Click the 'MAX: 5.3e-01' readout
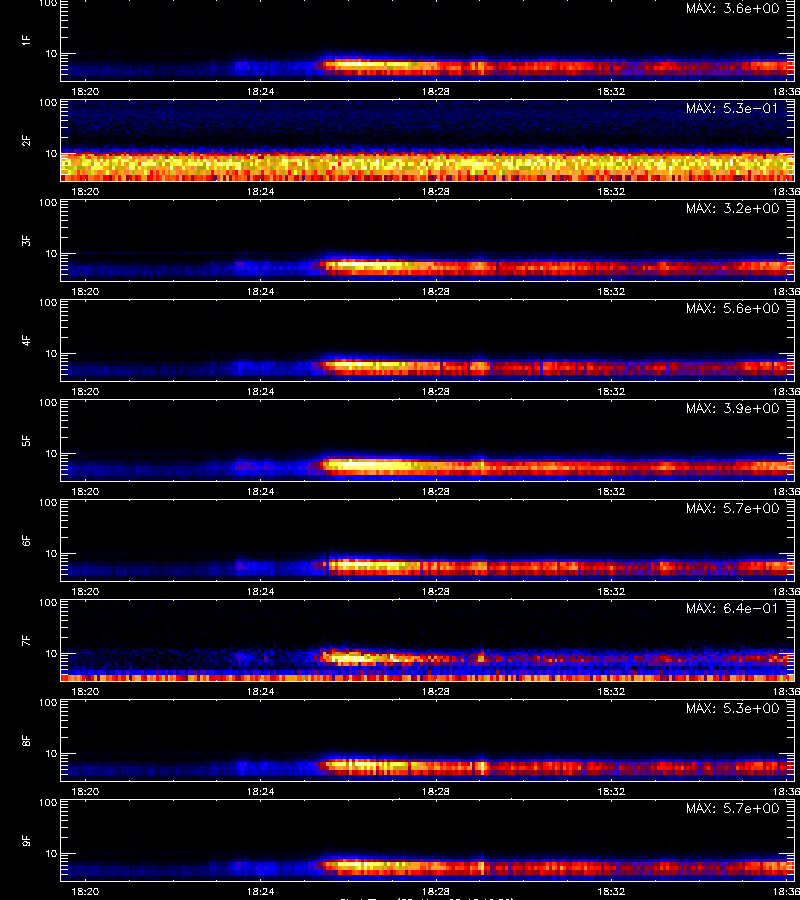800x900 pixels. (733, 108)
